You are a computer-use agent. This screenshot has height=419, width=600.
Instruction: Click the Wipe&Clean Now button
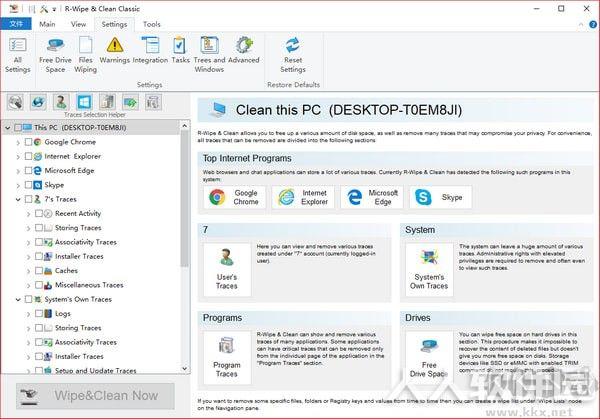[95, 396]
